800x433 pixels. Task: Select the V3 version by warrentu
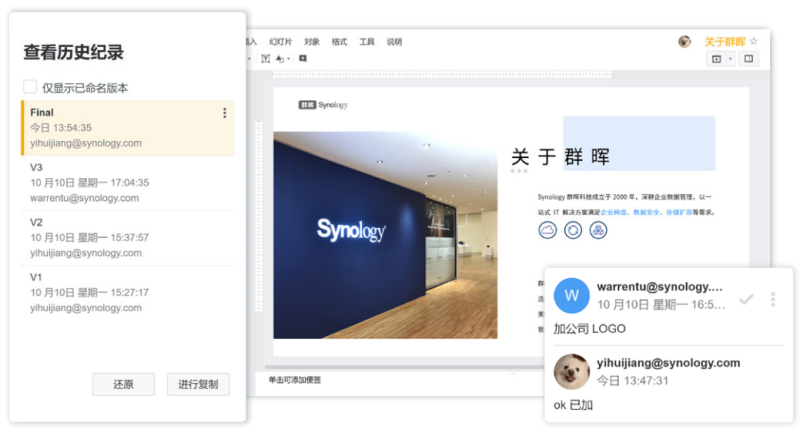[128, 183]
